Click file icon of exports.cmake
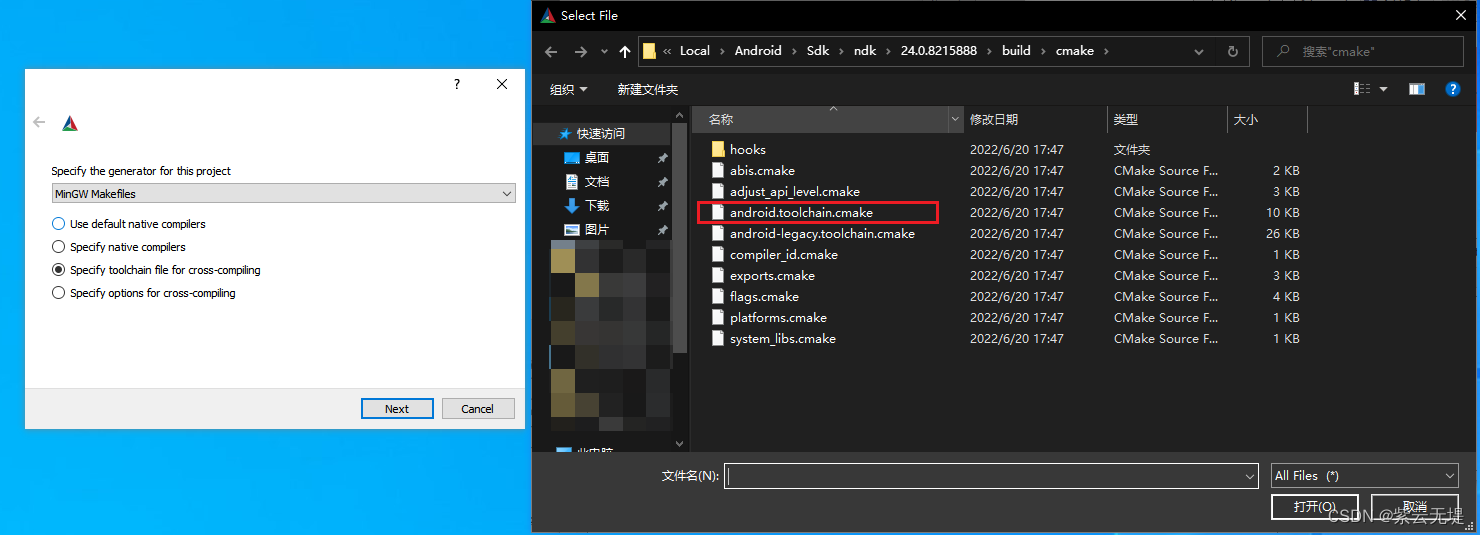Viewport: 1480px width, 535px height. coord(717,275)
